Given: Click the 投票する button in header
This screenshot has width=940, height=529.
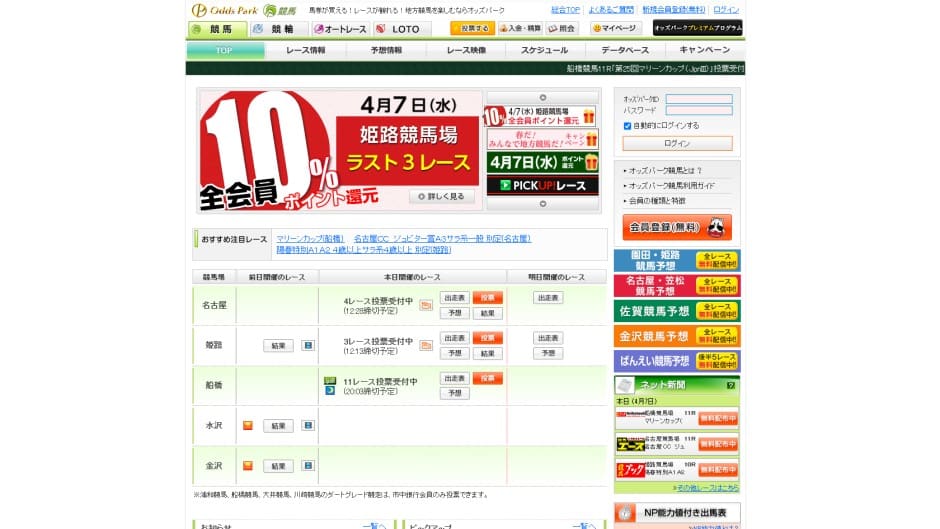Looking at the screenshot, I should [x=472, y=28].
